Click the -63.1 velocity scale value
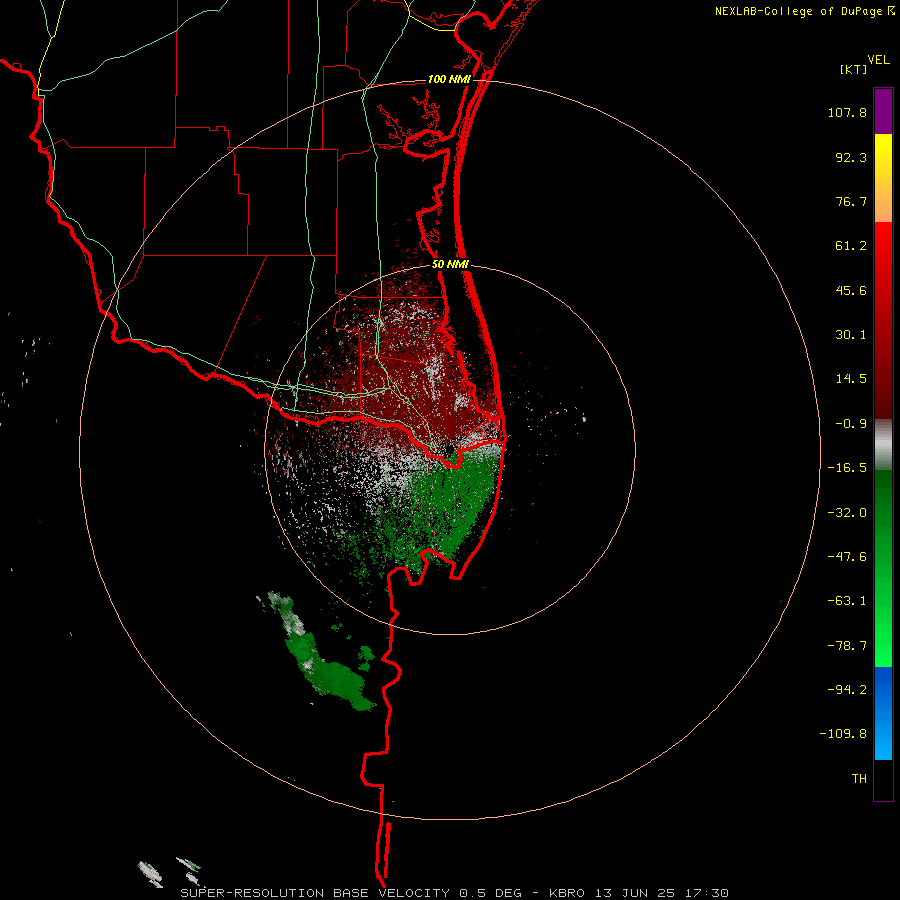This screenshot has height=900, width=900. tap(847, 601)
